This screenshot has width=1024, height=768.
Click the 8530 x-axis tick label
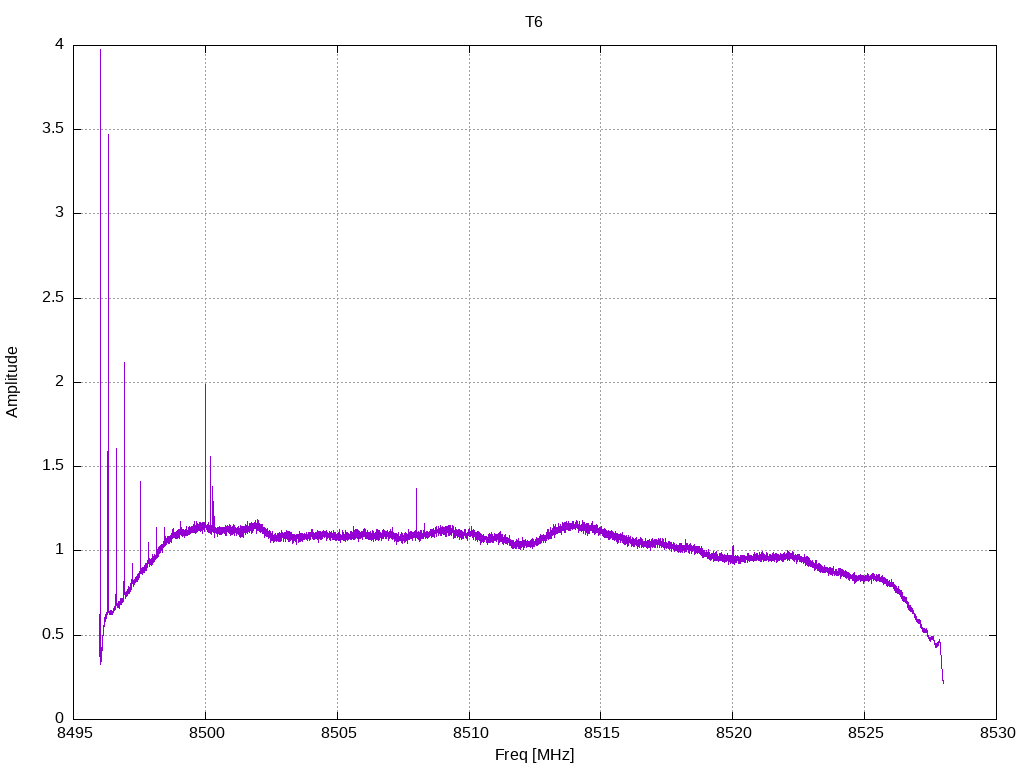tap(997, 733)
